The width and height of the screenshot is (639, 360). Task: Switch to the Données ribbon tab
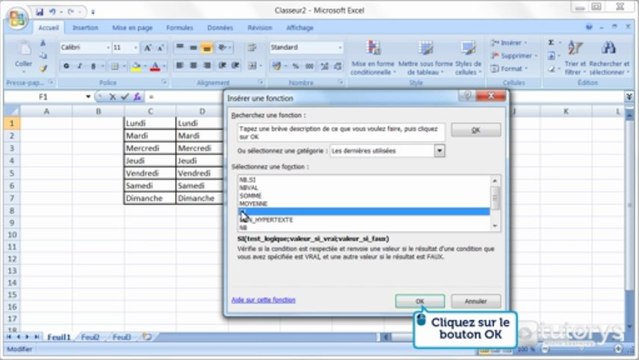220,28
